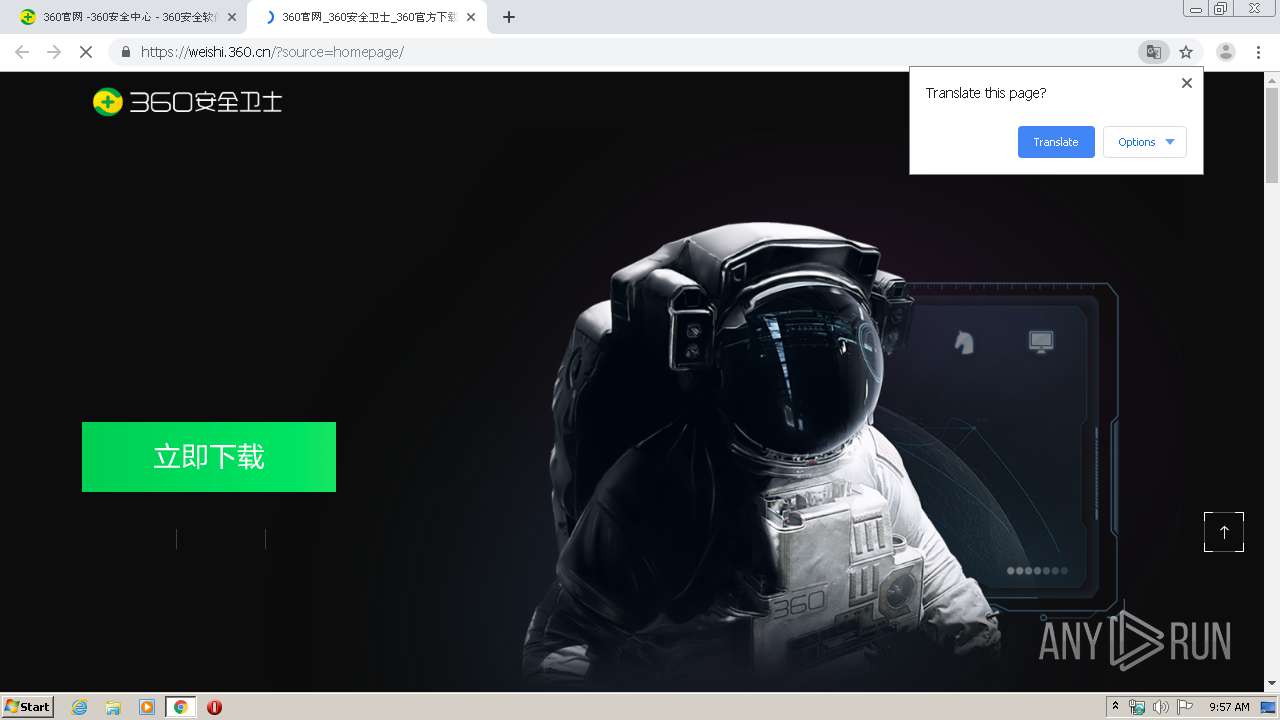Launch Internet Explorer from the taskbar
The image size is (1280, 720).
pyautogui.click(x=79, y=707)
